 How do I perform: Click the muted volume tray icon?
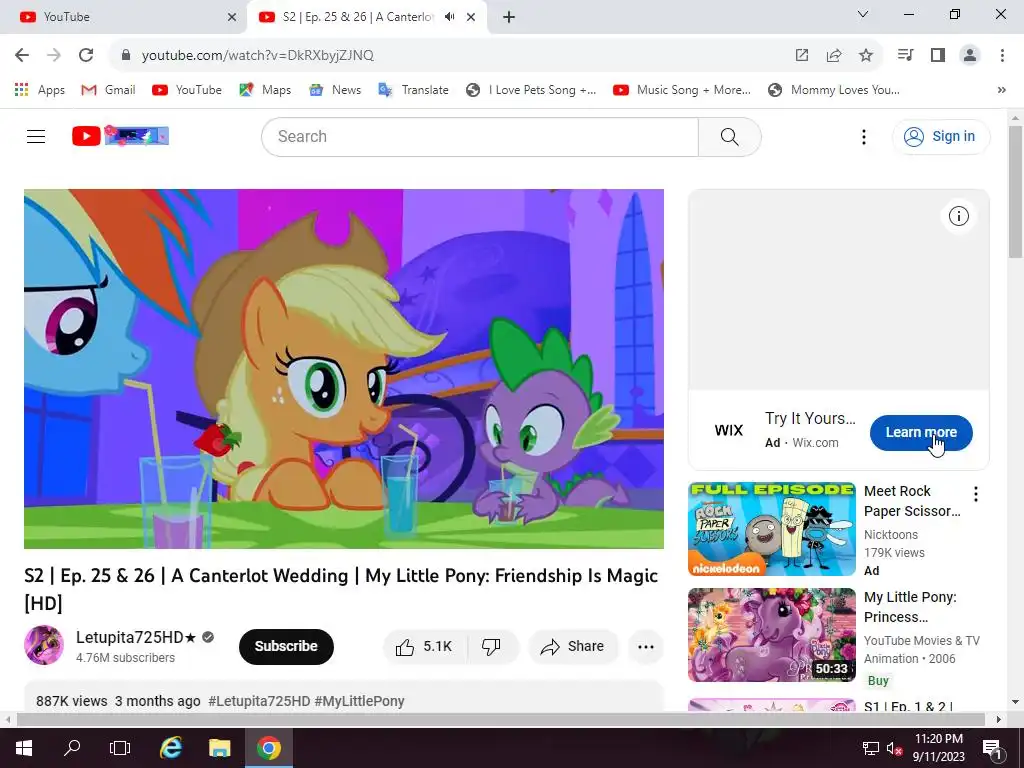895,748
